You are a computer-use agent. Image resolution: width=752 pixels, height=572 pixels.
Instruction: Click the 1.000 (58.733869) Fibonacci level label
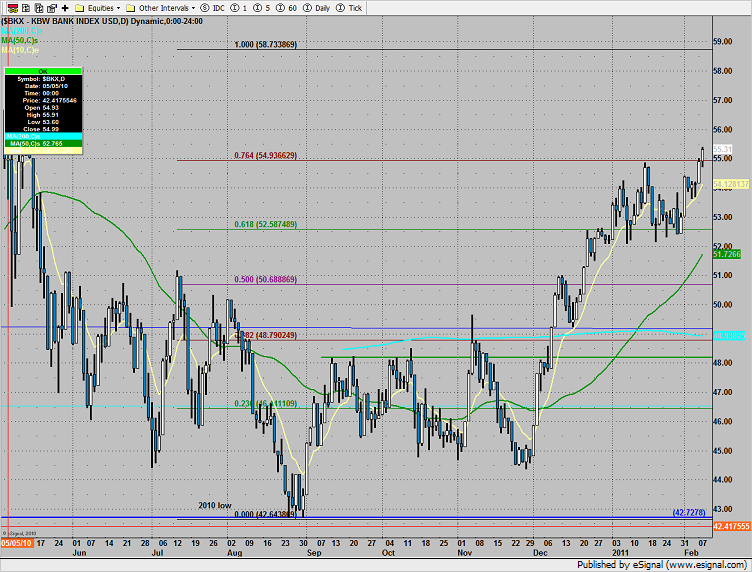265,45
